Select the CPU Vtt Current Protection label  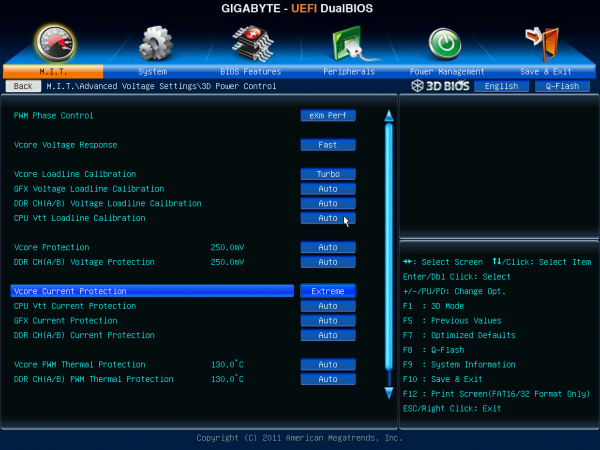click(x=75, y=306)
